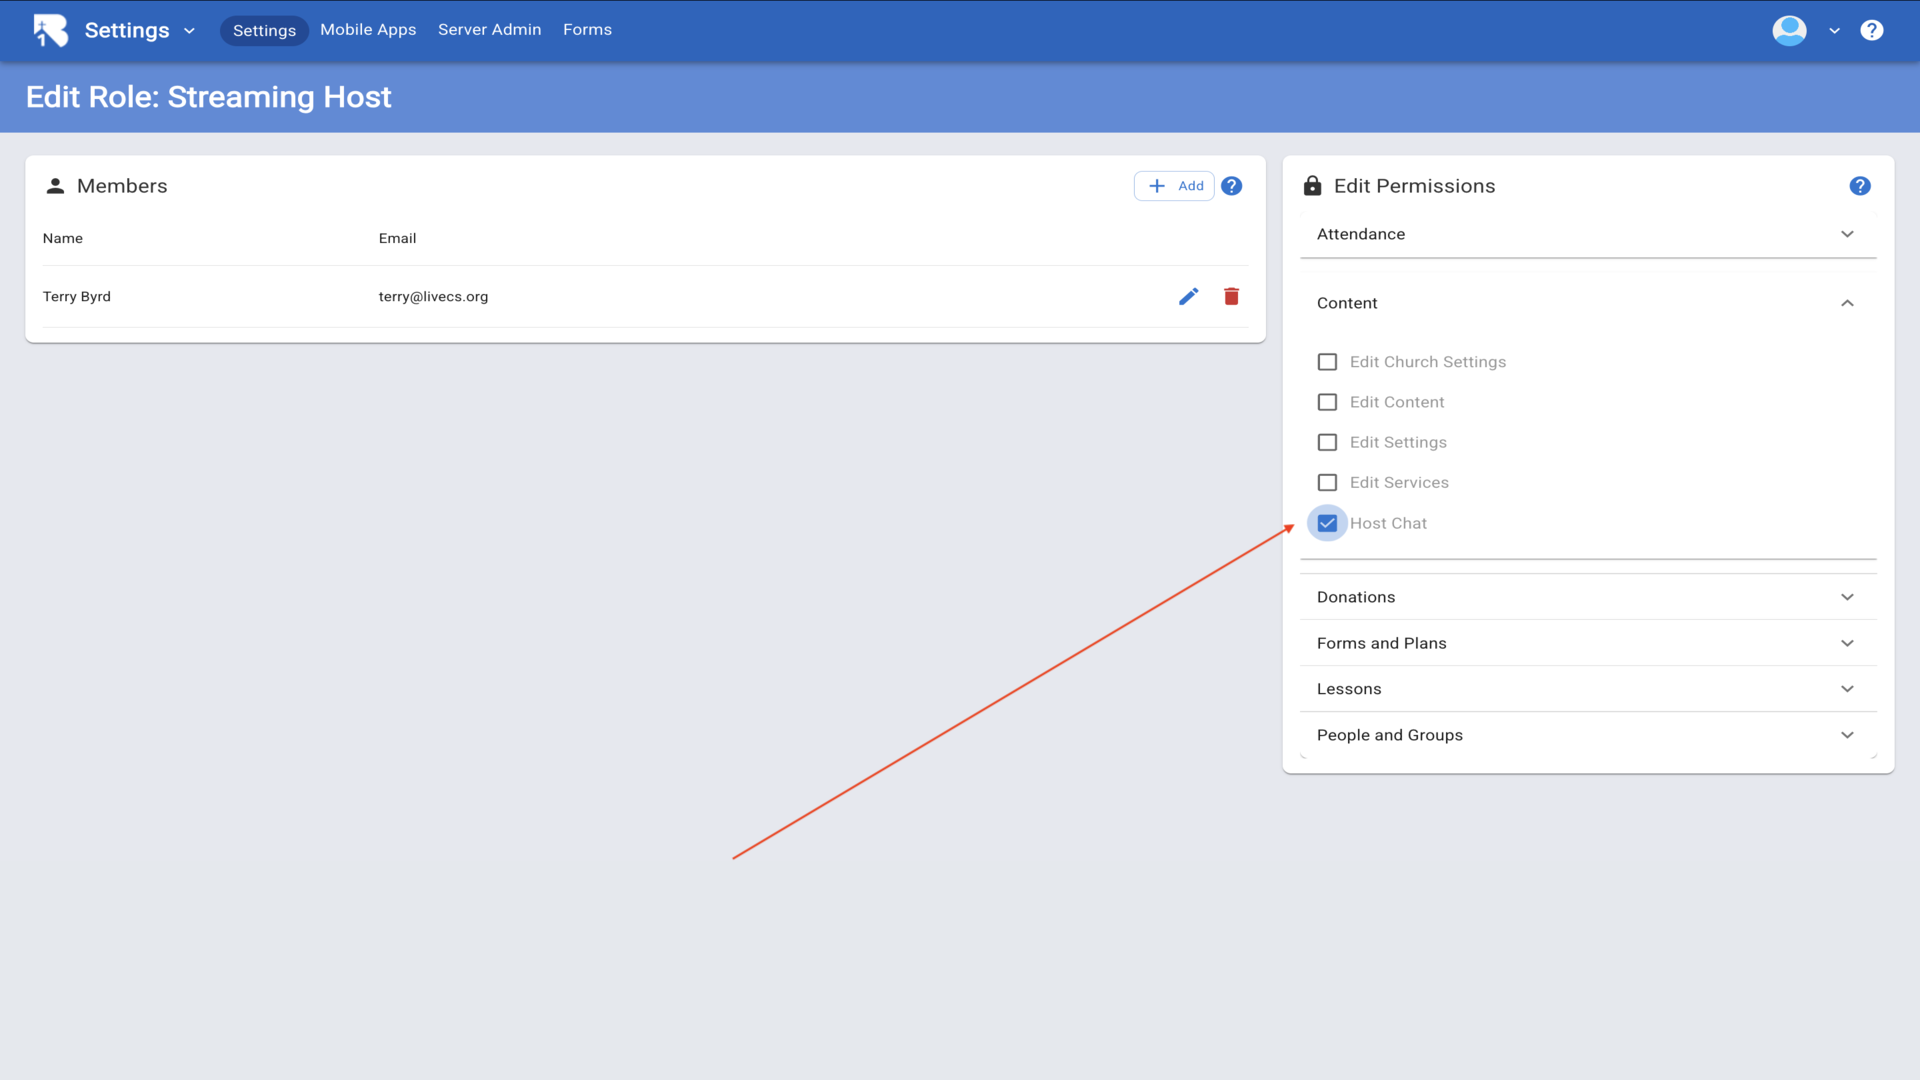Screen dimensions: 1920x1080
Task: Enable the Edit Church Settings checkbox
Action: pos(1327,362)
